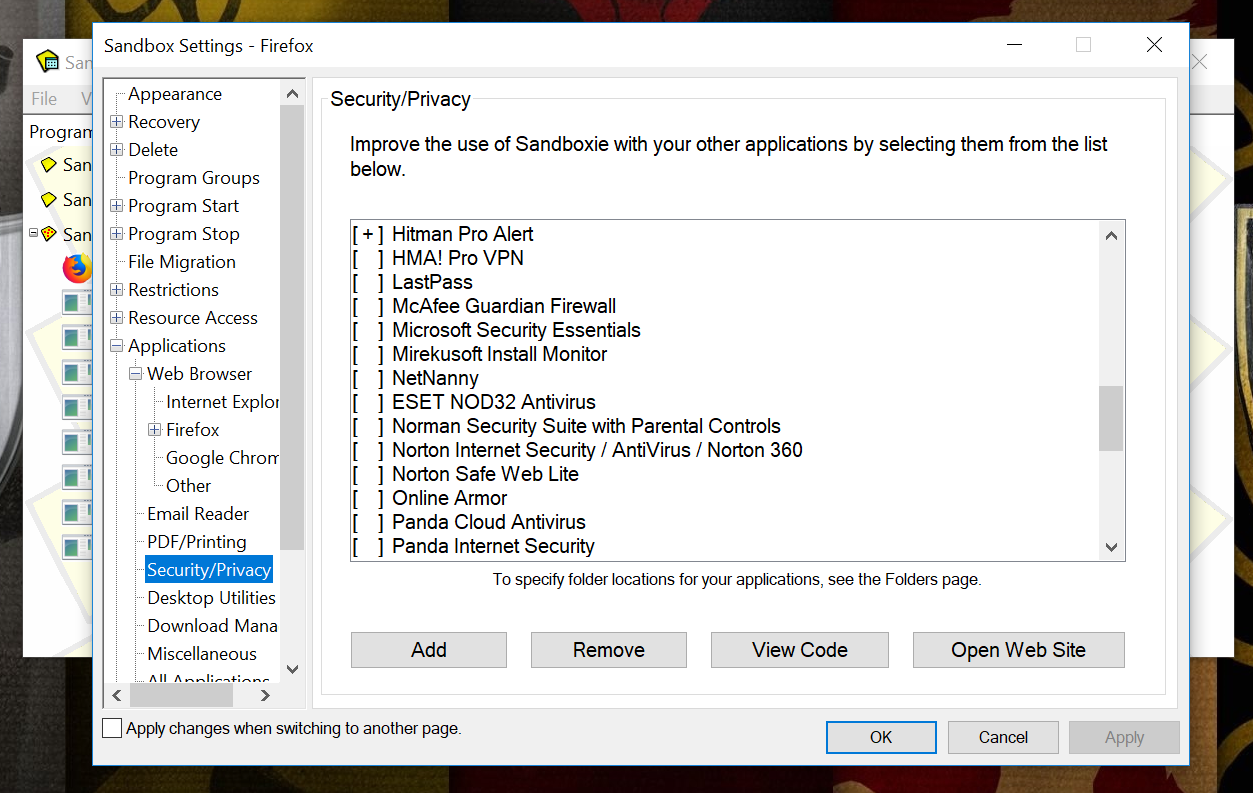
Task: Click the View Code button
Action: click(800, 650)
